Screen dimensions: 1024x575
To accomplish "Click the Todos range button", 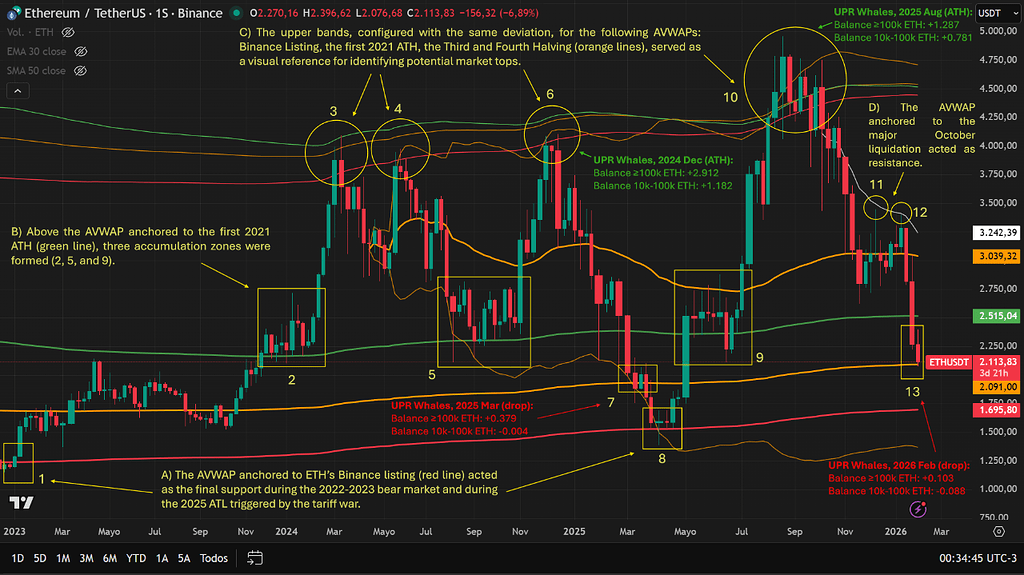I will (214, 557).
